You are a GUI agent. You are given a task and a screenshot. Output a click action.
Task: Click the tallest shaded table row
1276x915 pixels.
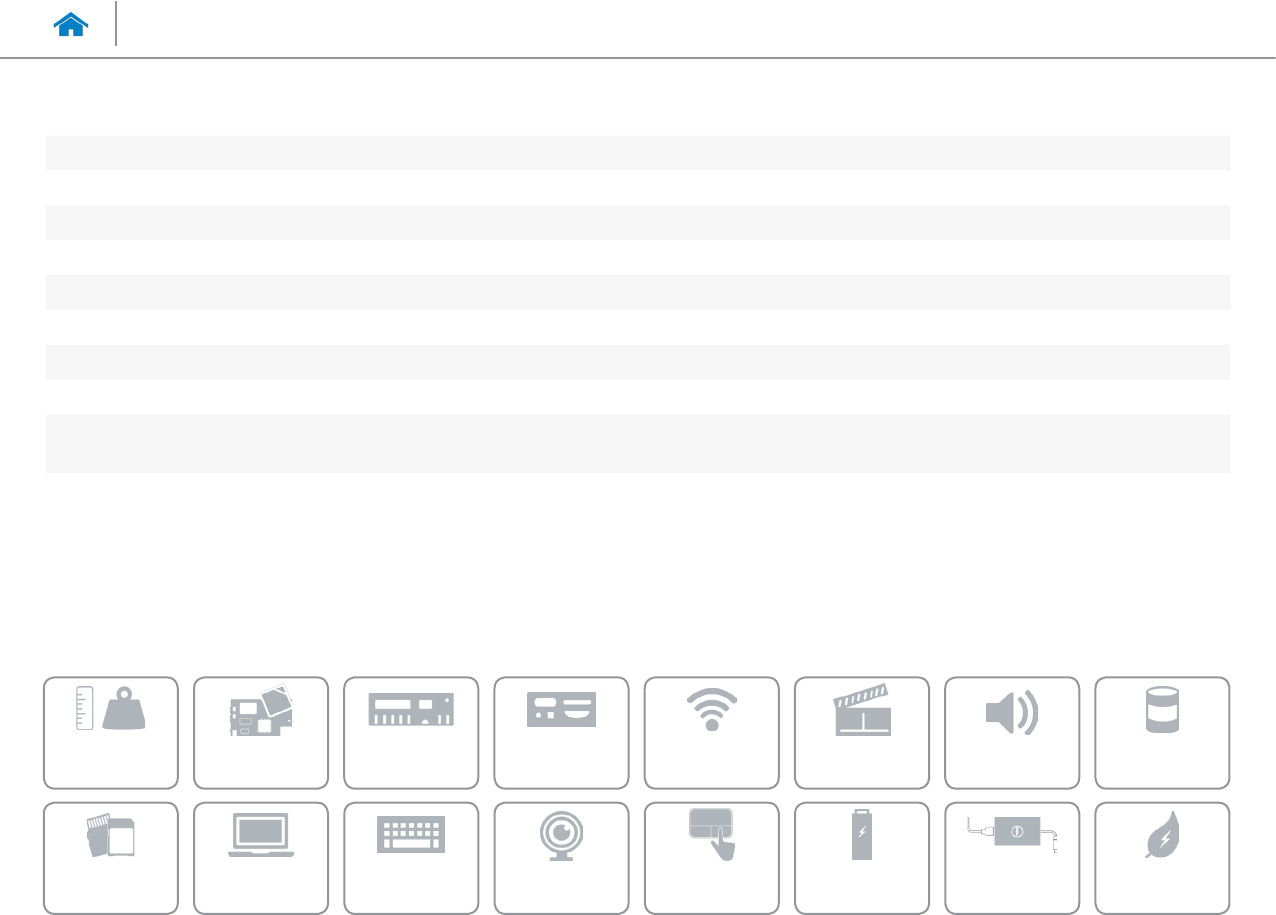[637, 443]
